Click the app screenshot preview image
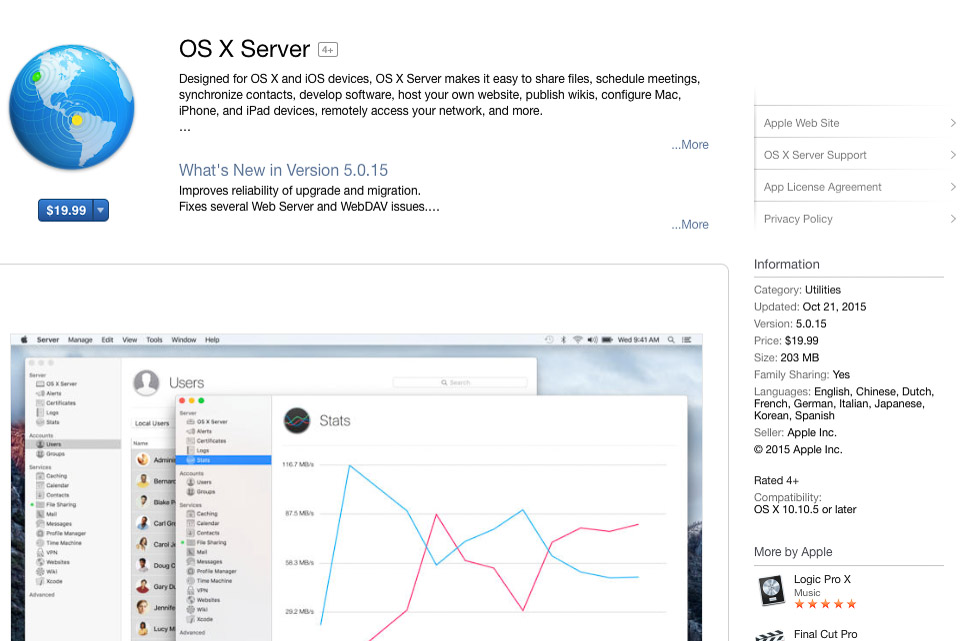 (356, 487)
